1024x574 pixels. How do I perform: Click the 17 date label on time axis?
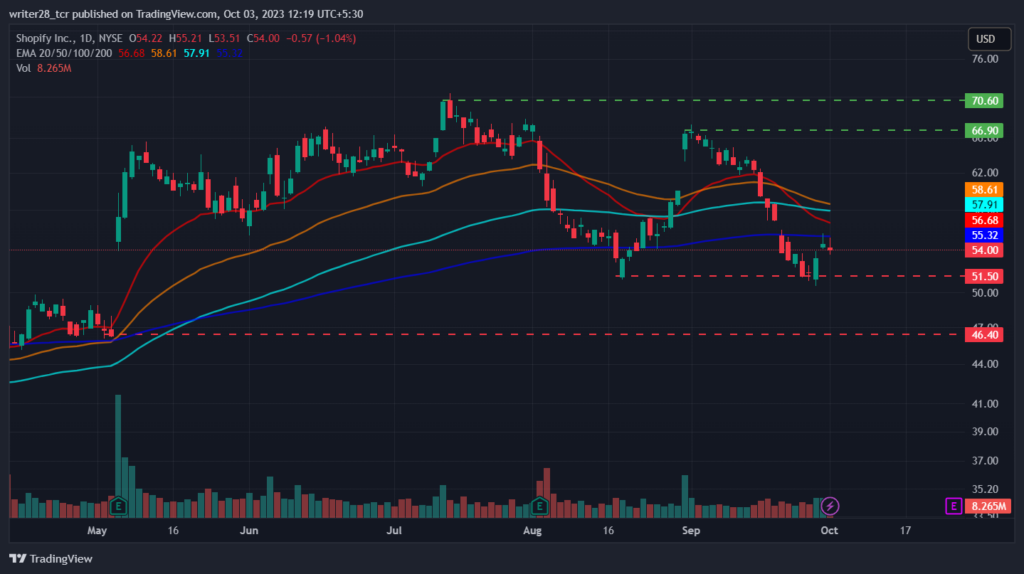point(905,530)
